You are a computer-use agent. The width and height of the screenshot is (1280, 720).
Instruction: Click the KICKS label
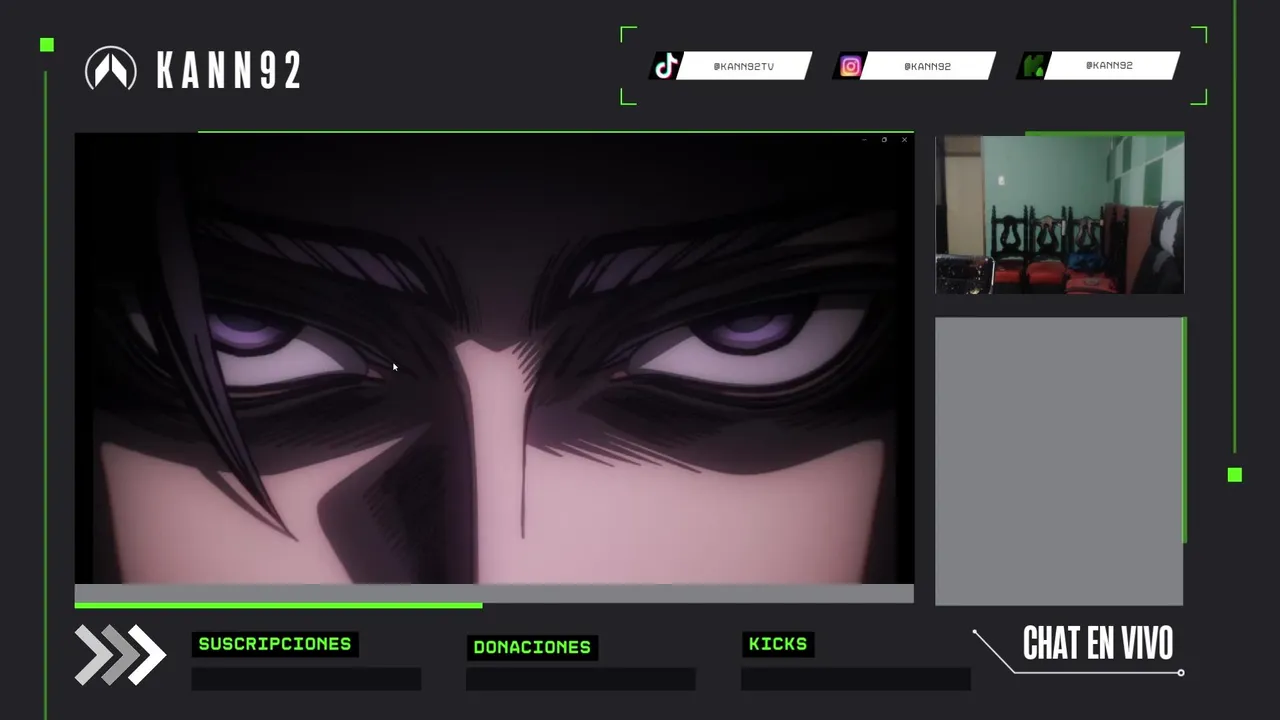(778, 644)
